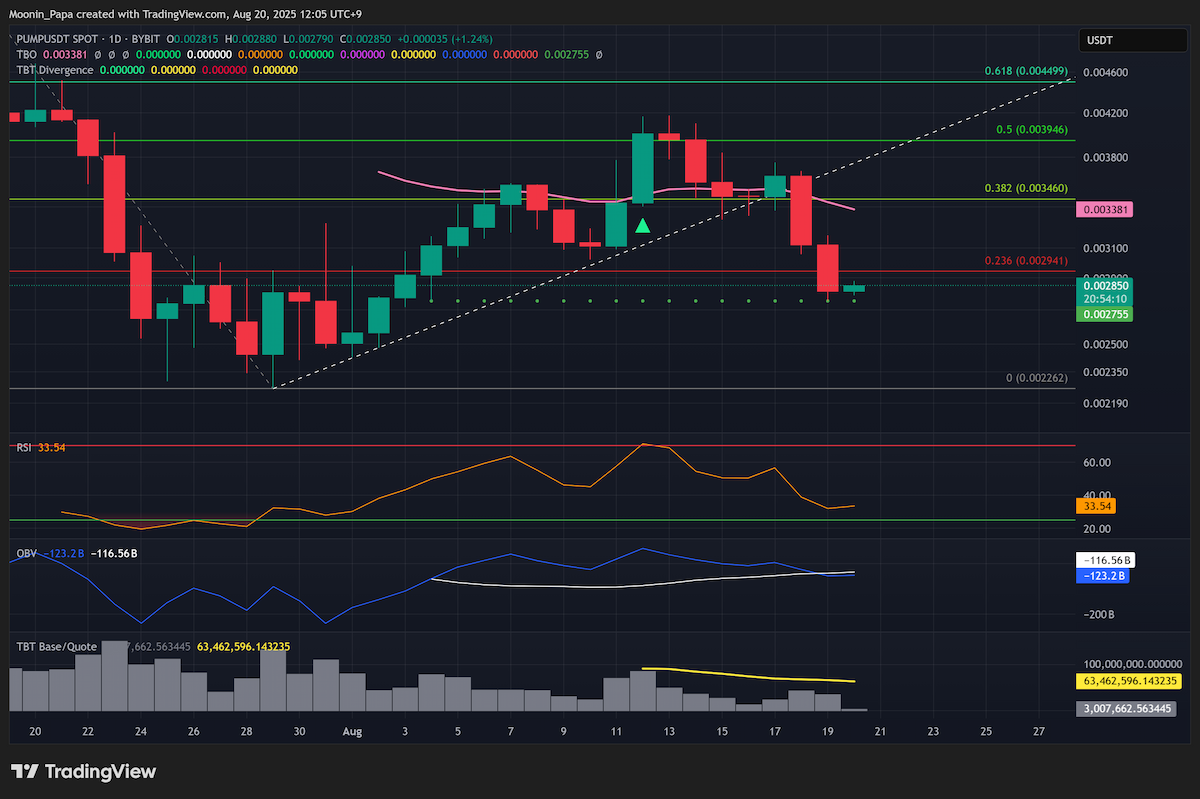This screenshot has width=1200, height=799.
Task: Select the TBT Divergence indicator label
Action: click(x=55, y=70)
